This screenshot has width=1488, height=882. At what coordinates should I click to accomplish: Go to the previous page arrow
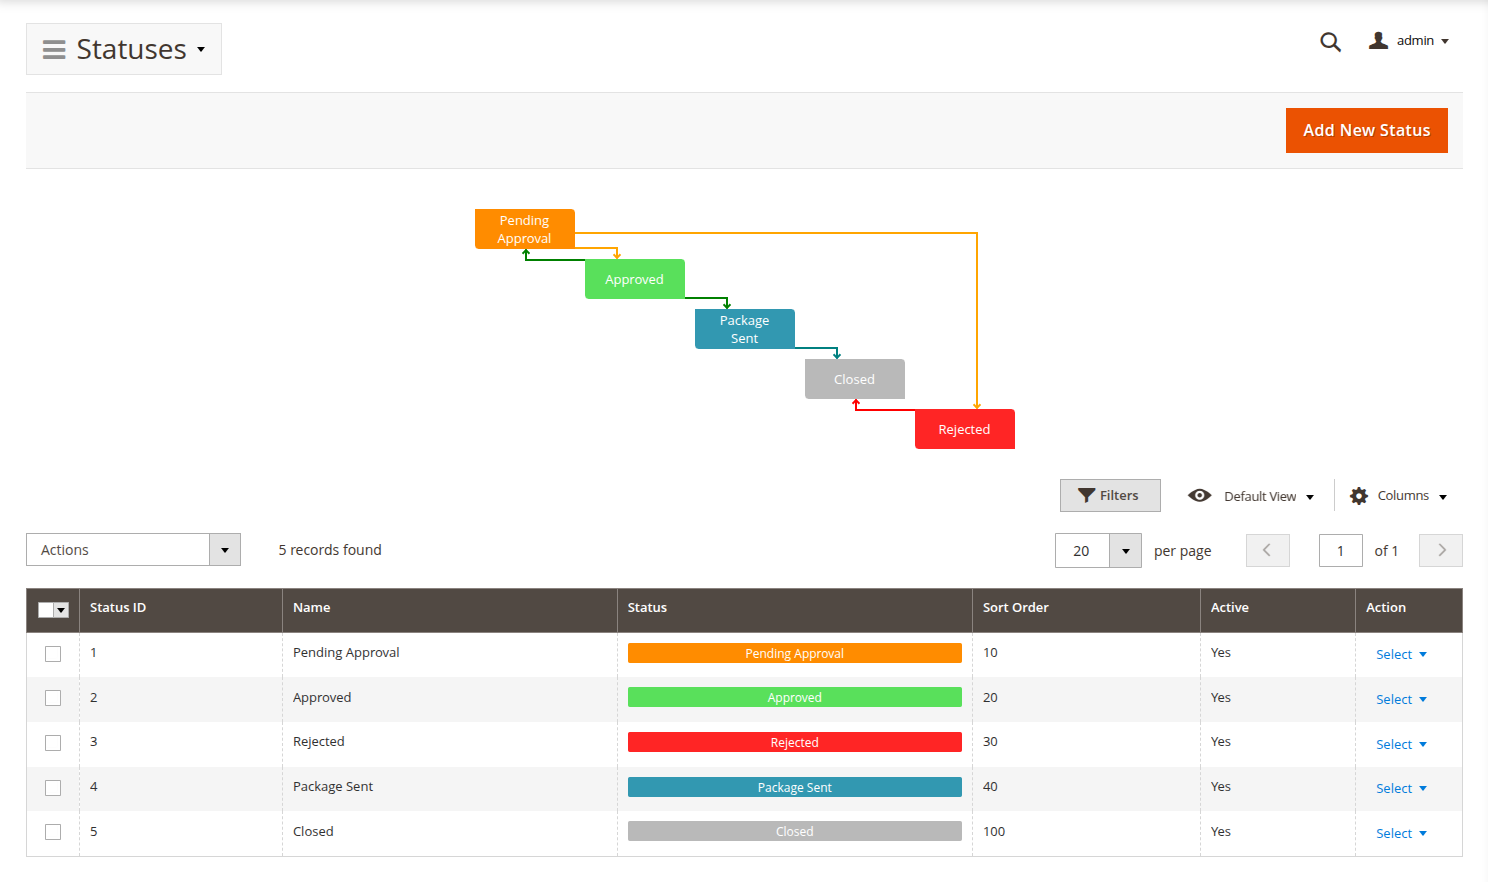pos(1267,550)
